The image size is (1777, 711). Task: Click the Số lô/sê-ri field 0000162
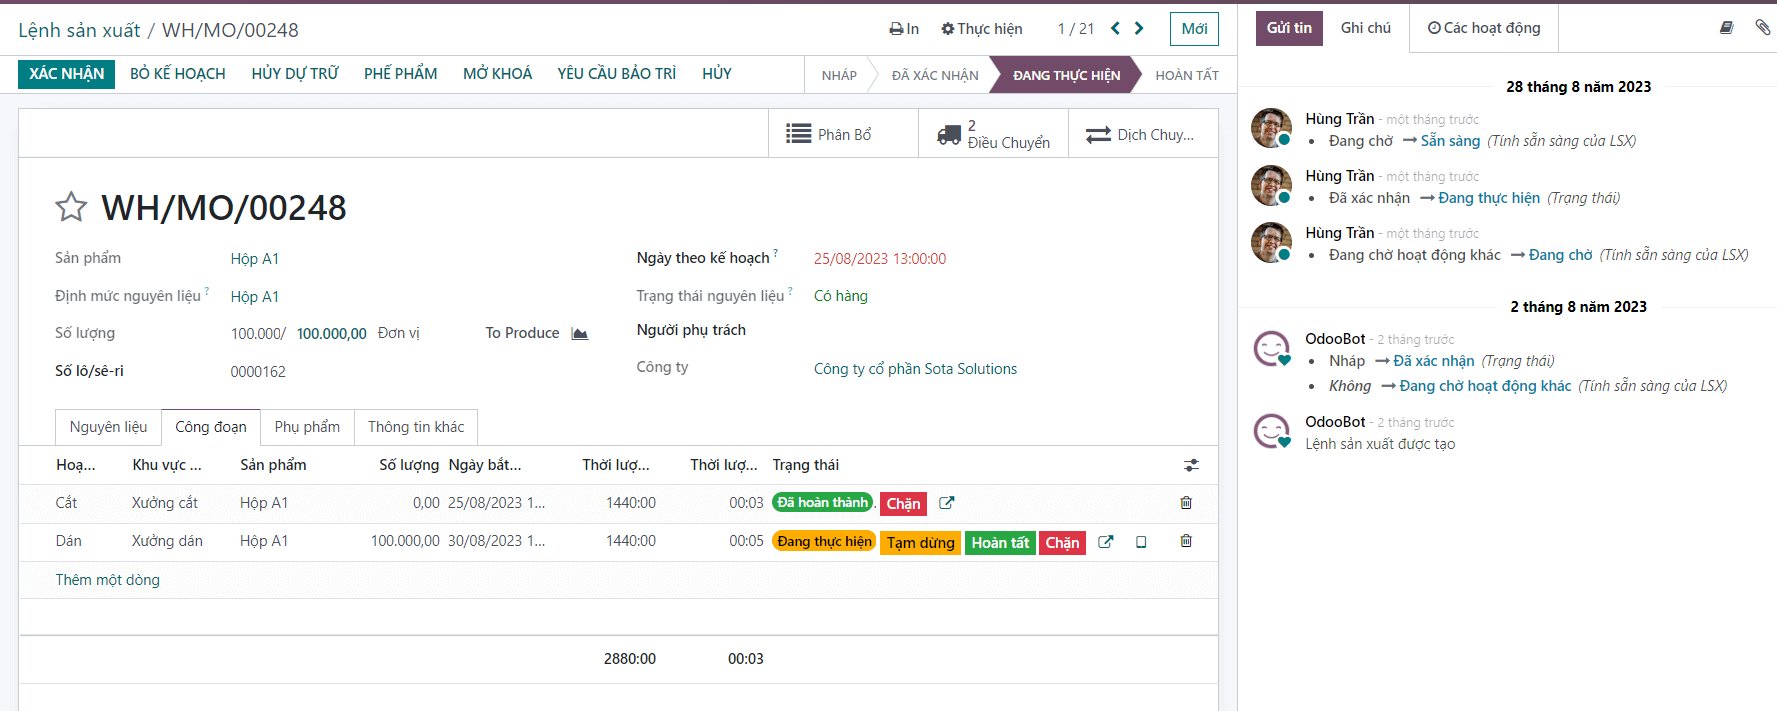point(258,372)
